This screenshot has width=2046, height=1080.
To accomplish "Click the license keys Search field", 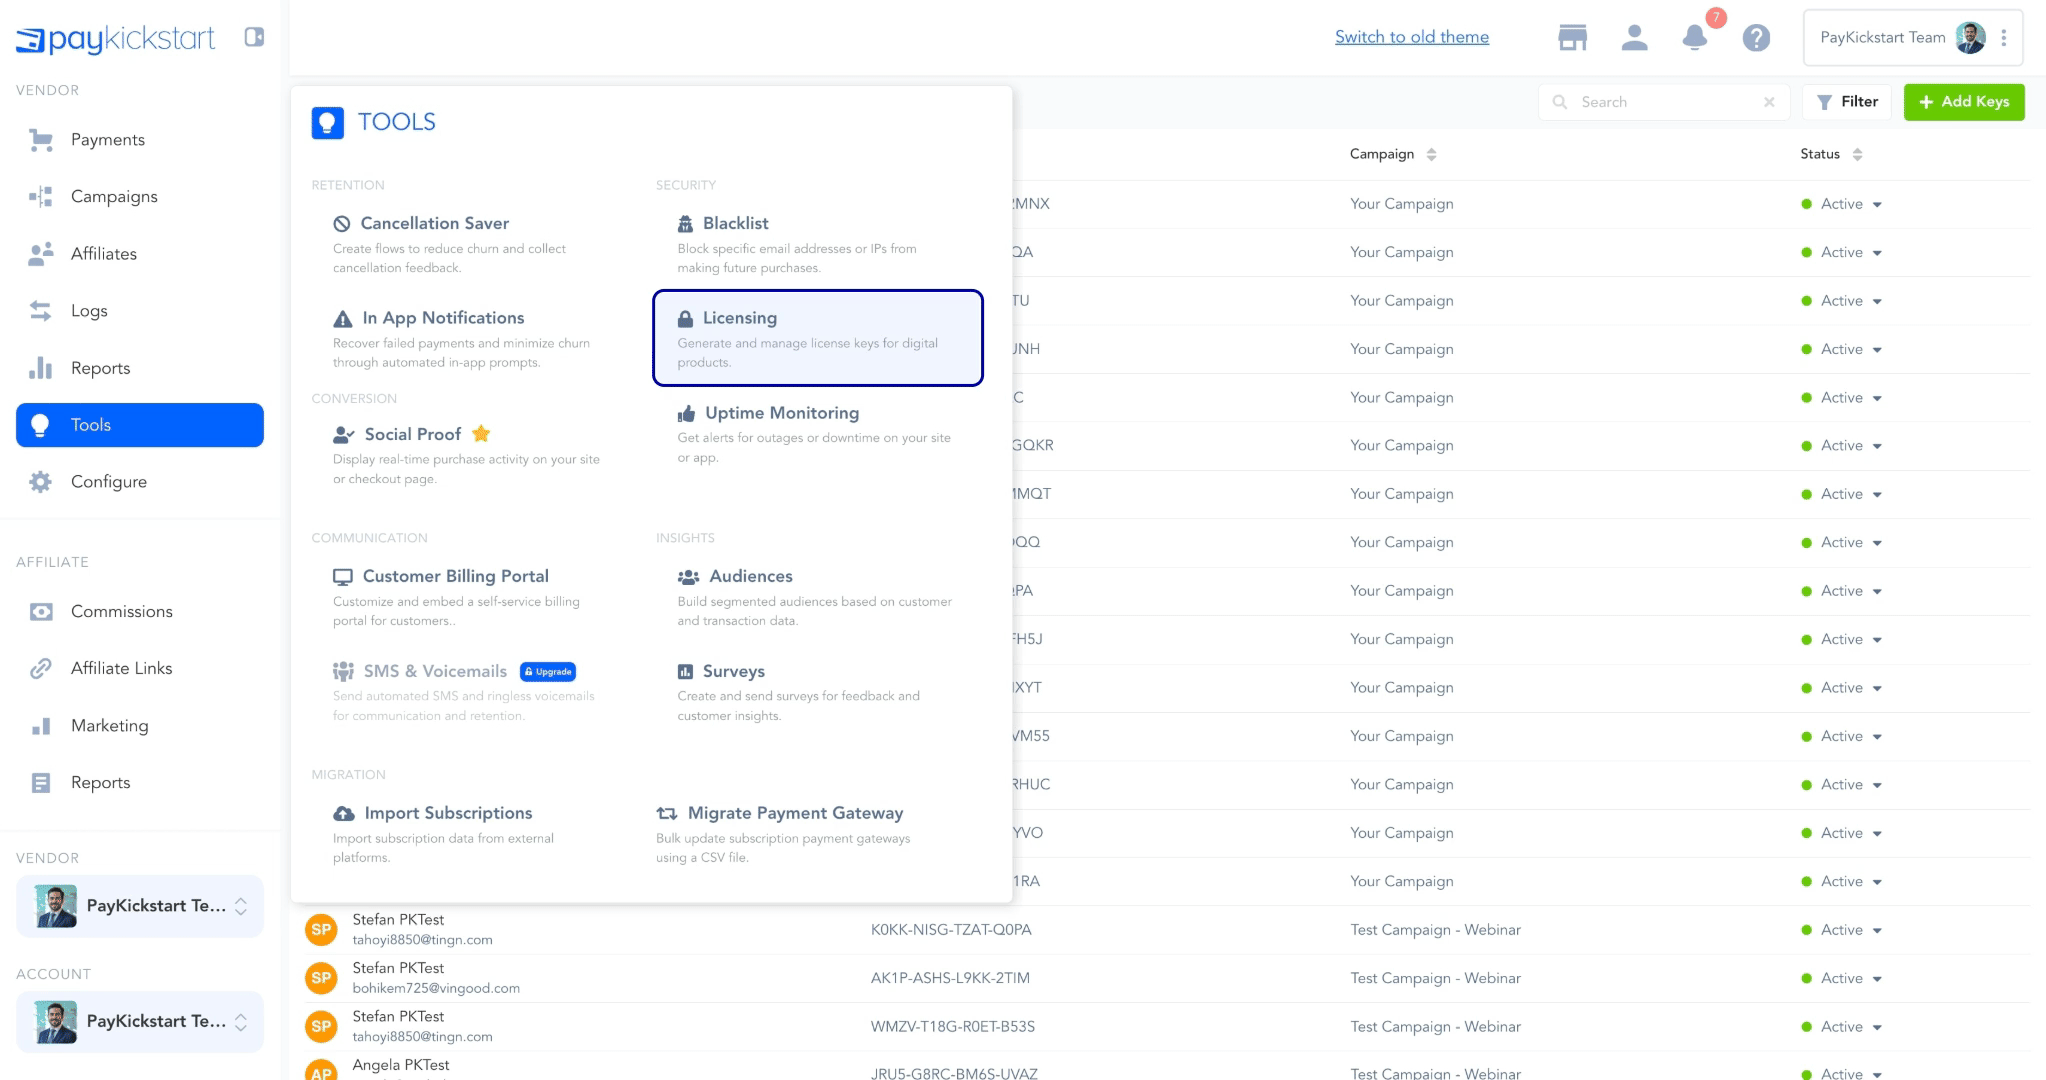I will tap(1663, 102).
